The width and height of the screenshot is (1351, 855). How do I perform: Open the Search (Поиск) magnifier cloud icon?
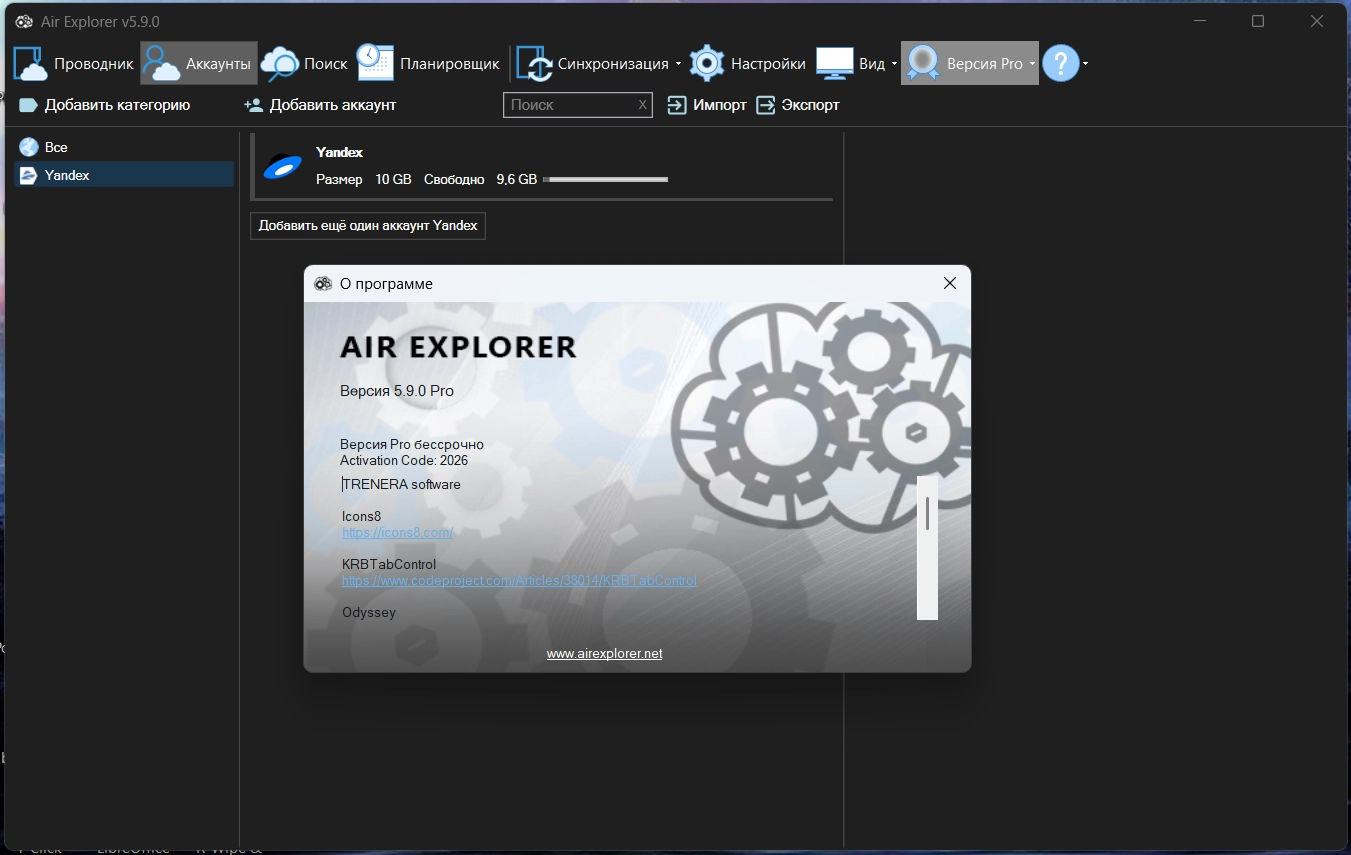tap(279, 64)
